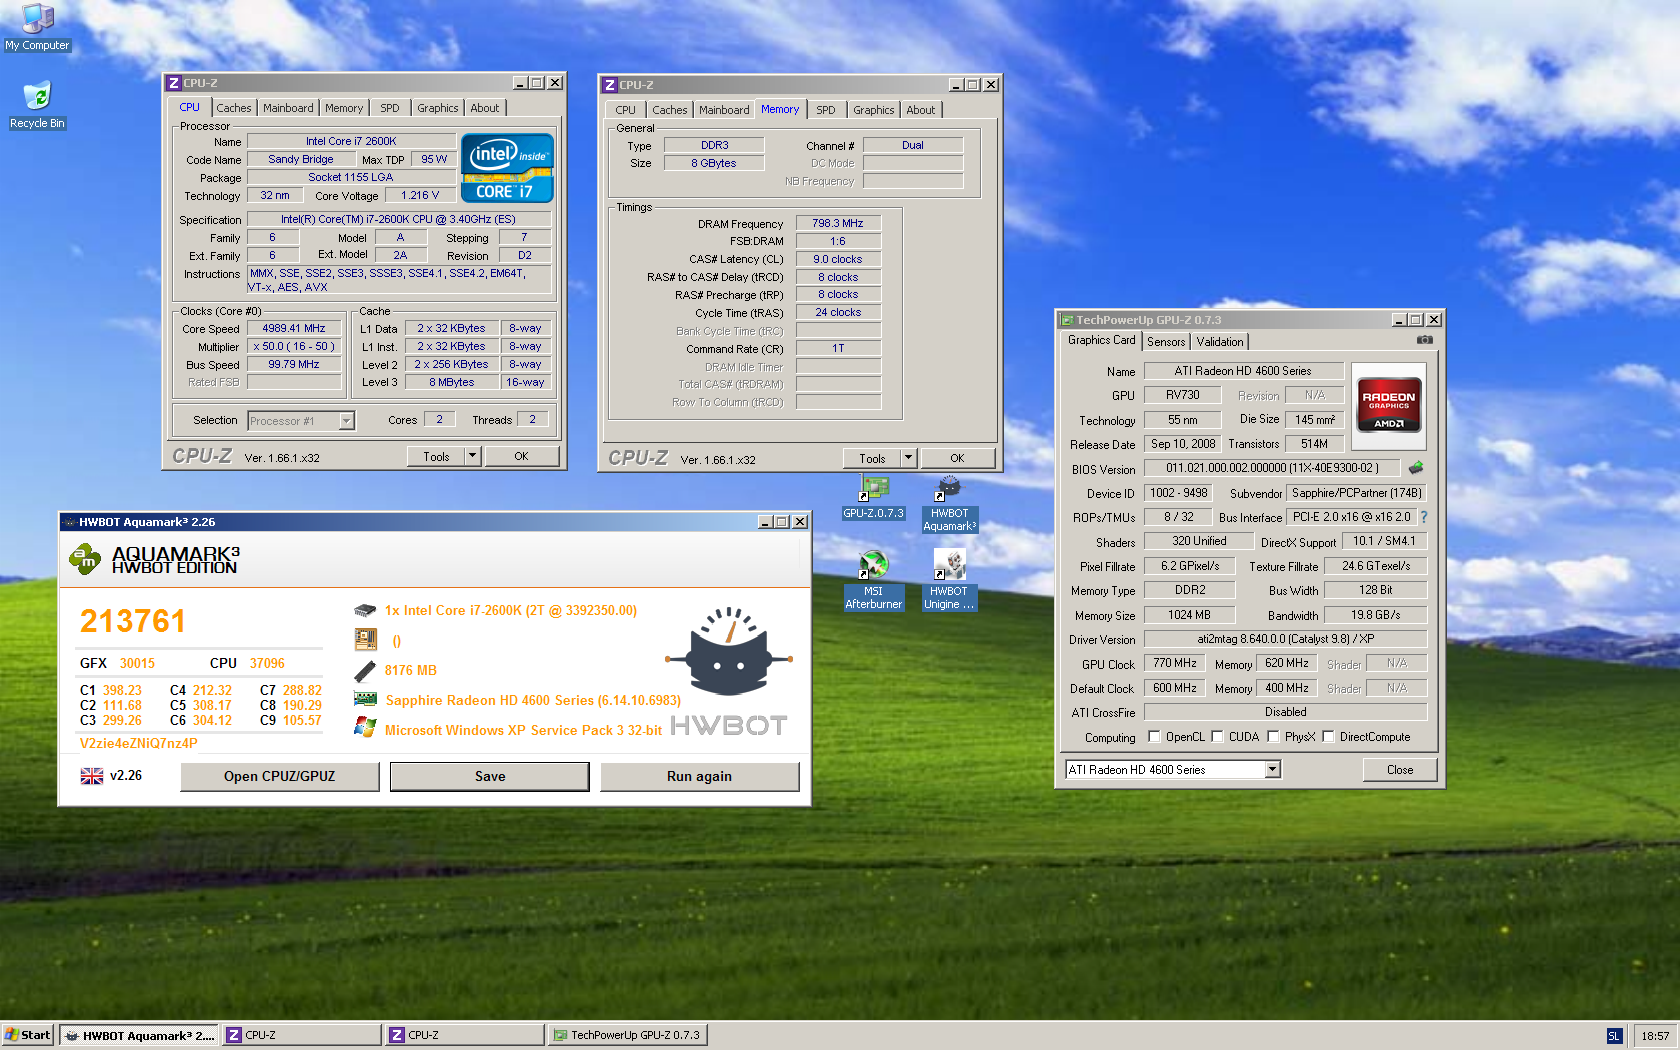Image resolution: width=1680 pixels, height=1050 pixels.
Task: Open the Graphics tab in Memory CPU-Z window
Action: (x=873, y=110)
